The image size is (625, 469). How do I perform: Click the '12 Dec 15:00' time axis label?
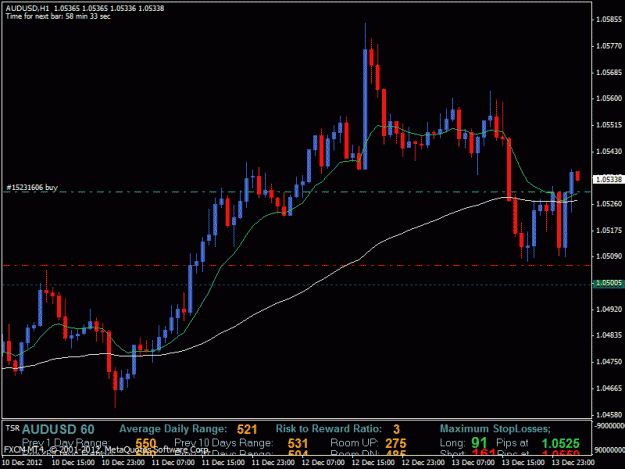coord(373,463)
